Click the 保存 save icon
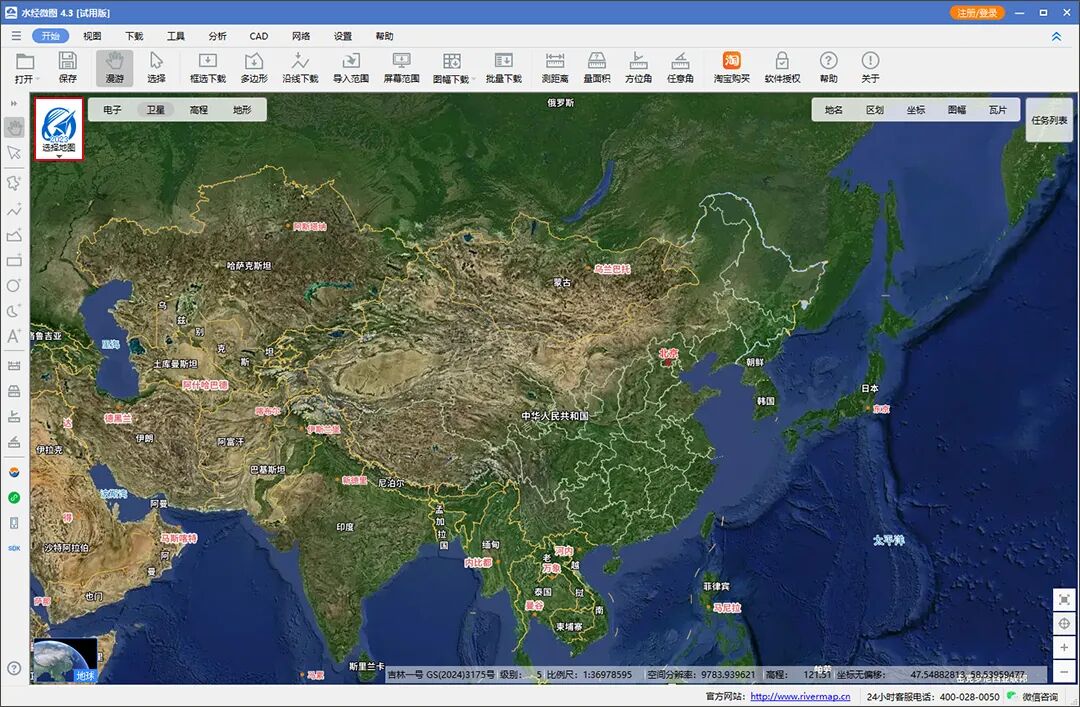1080x707 pixels. pos(68,68)
